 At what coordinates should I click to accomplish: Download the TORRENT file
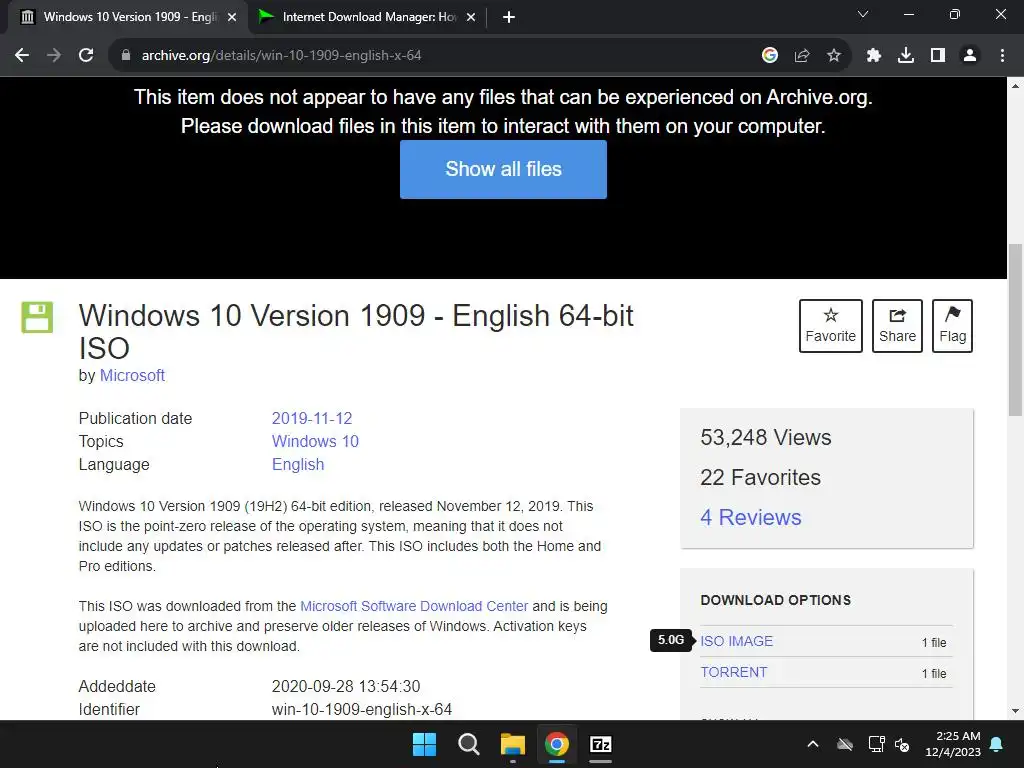coord(734,672)
